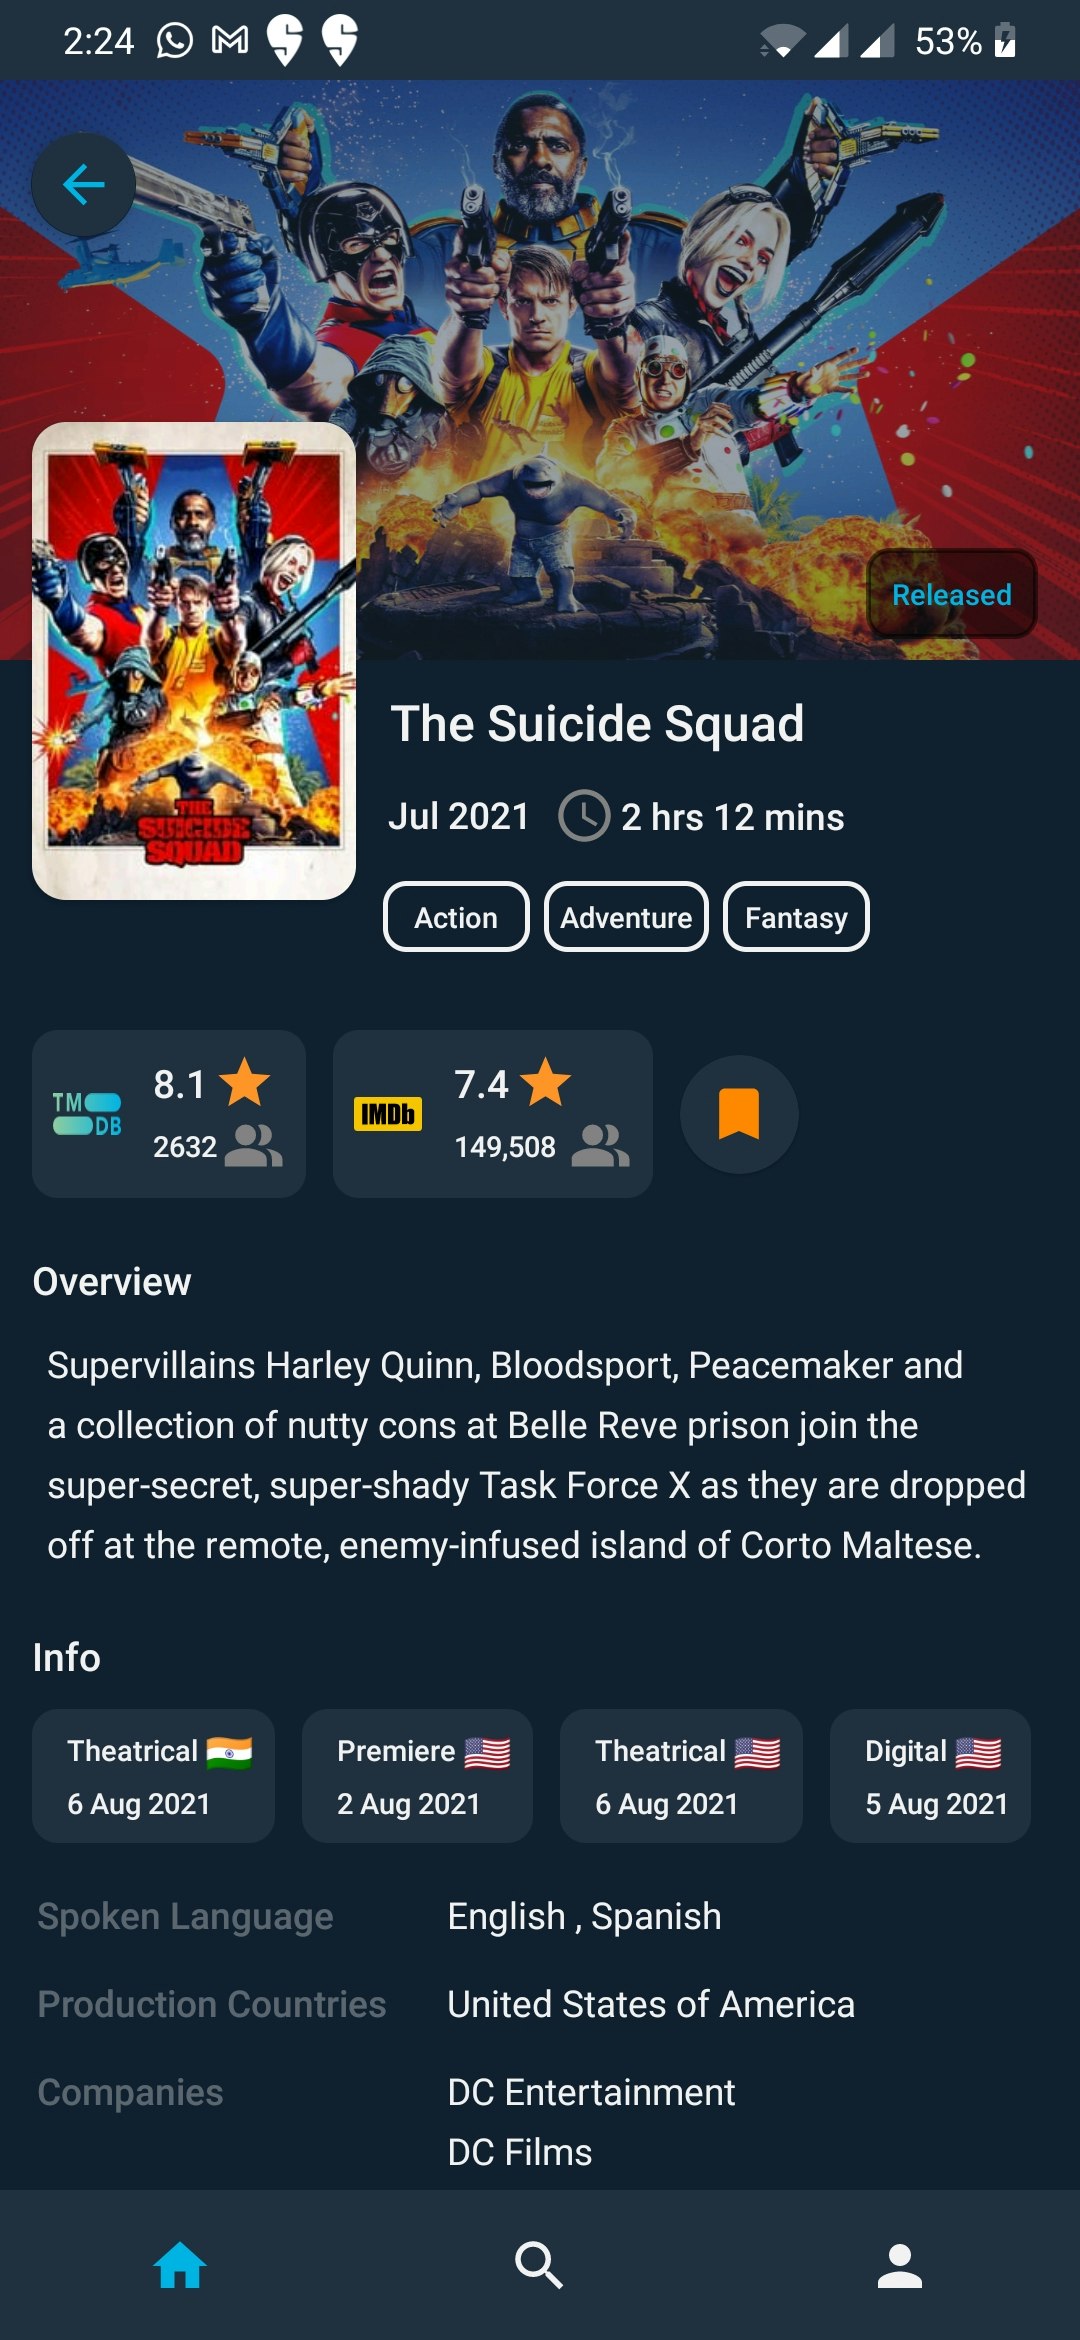Image resolution: width=1080 pixels, height=2340 pixels.
Task: Select the Adventure genre chip
Action: [x=626, y=917]
